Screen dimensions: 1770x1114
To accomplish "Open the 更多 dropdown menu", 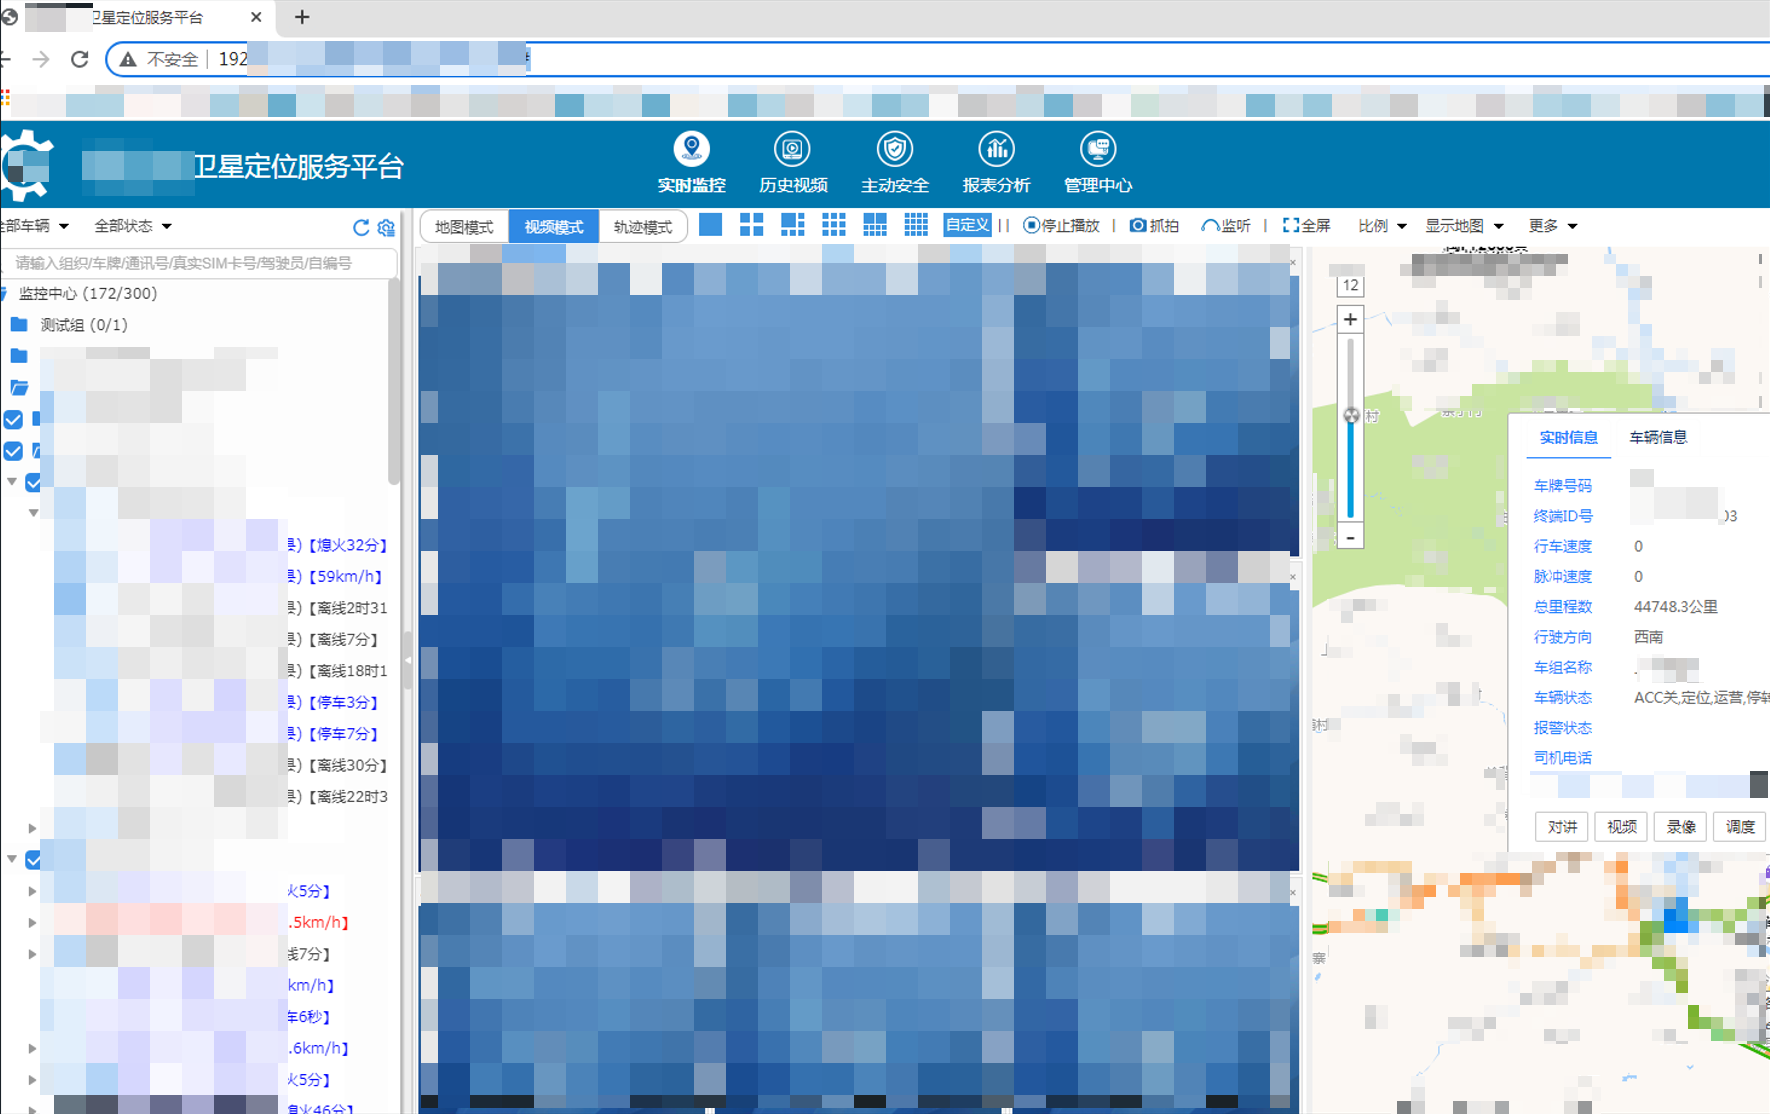I will 1552,226.
